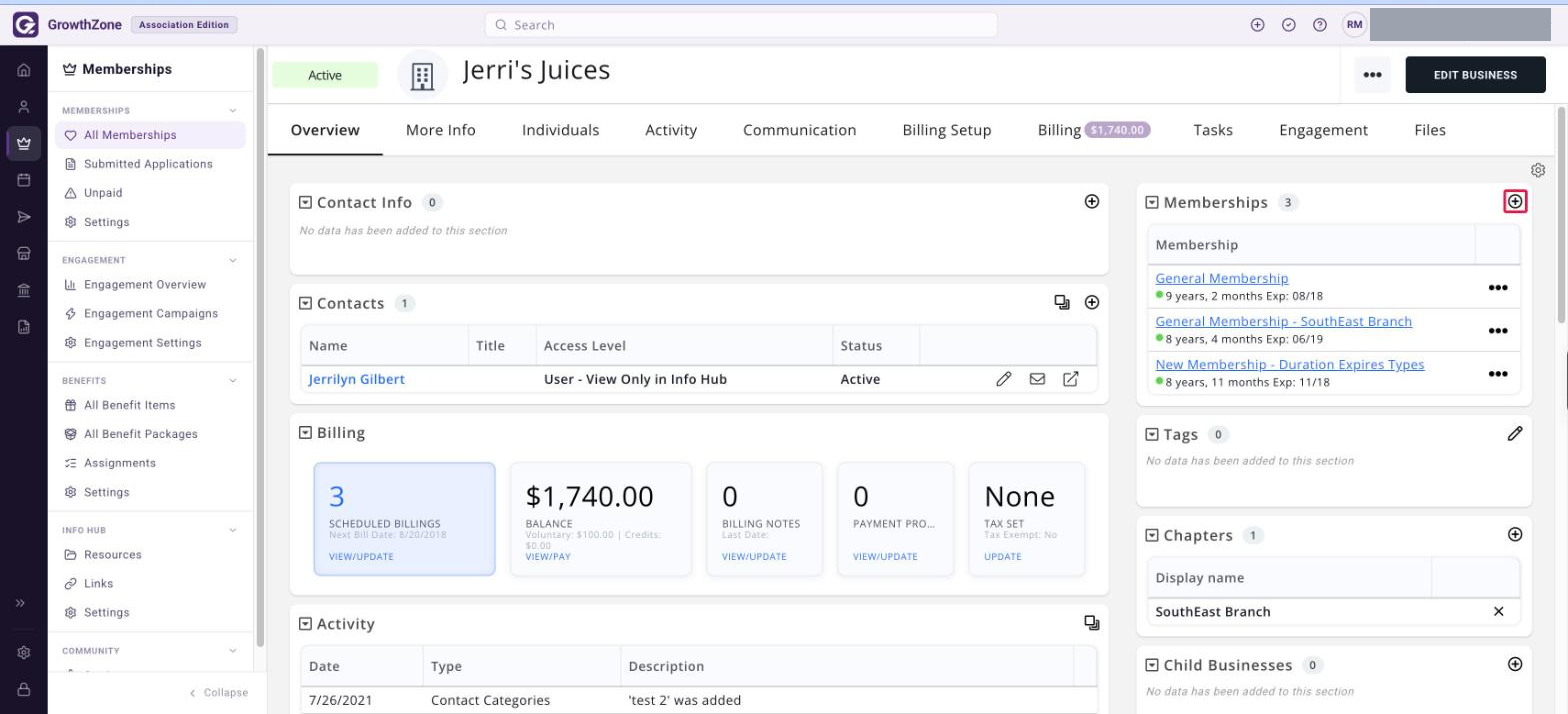
Task: Click the Edit Business button
Action: click(x=1475, y=75)
